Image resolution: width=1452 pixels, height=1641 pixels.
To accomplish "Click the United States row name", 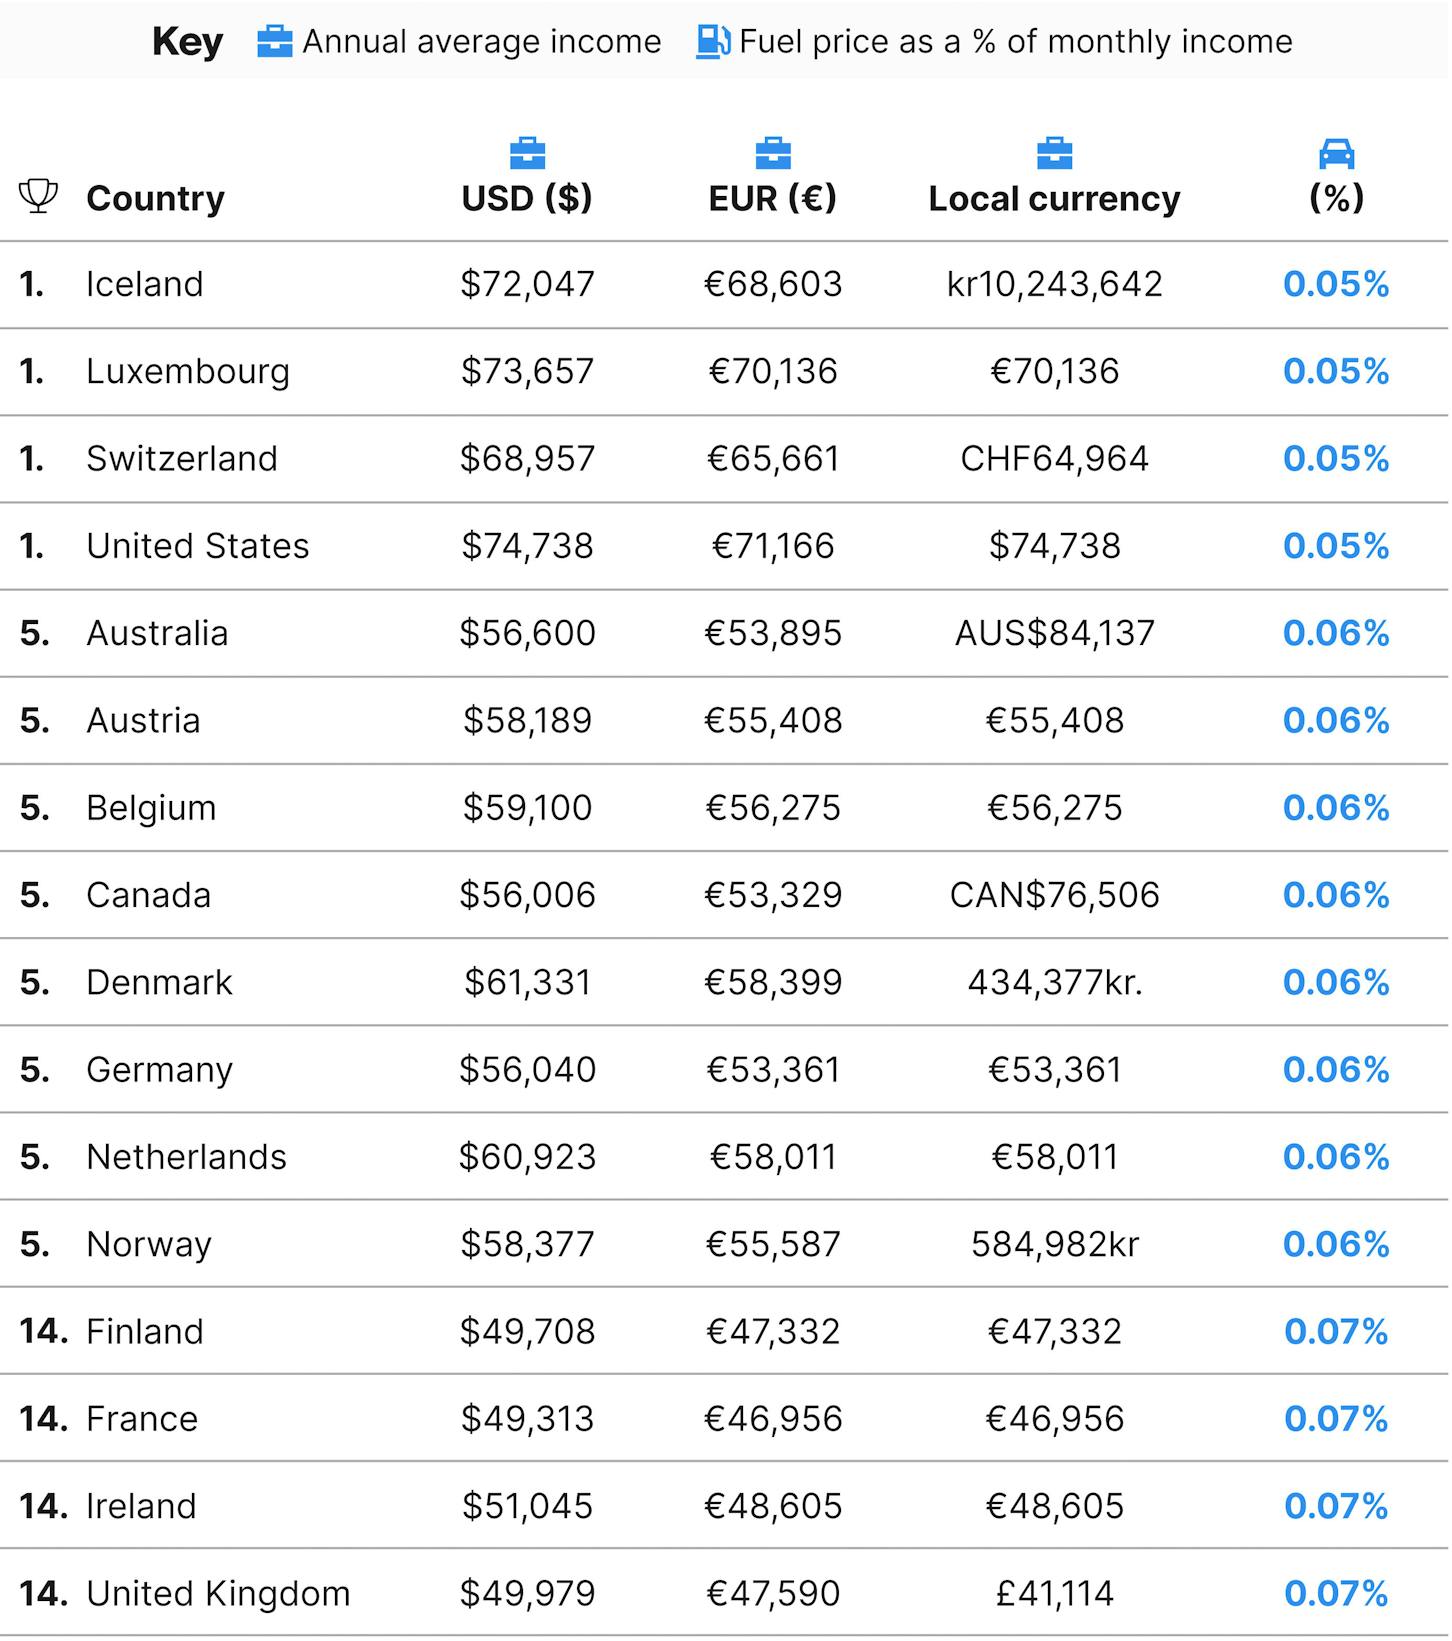I will point(198,546).
